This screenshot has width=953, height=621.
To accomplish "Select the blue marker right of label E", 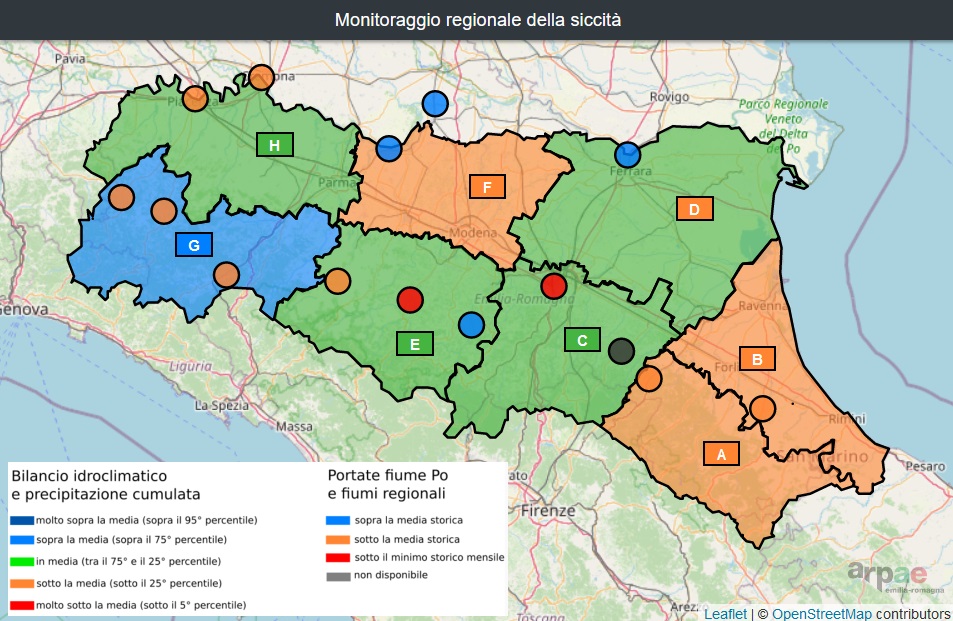I will [x=471, y=324].
